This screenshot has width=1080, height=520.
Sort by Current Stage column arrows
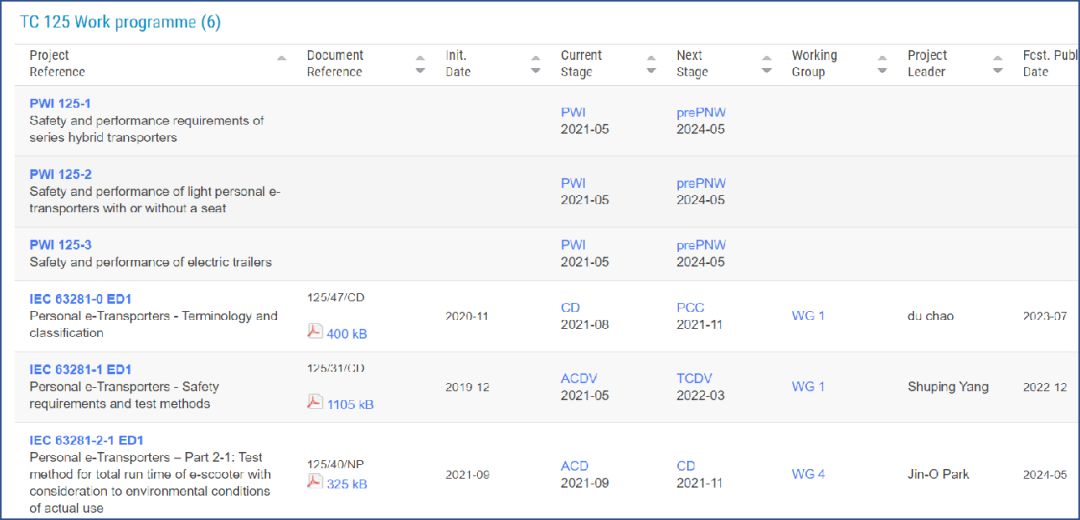(x=651, y=64)
